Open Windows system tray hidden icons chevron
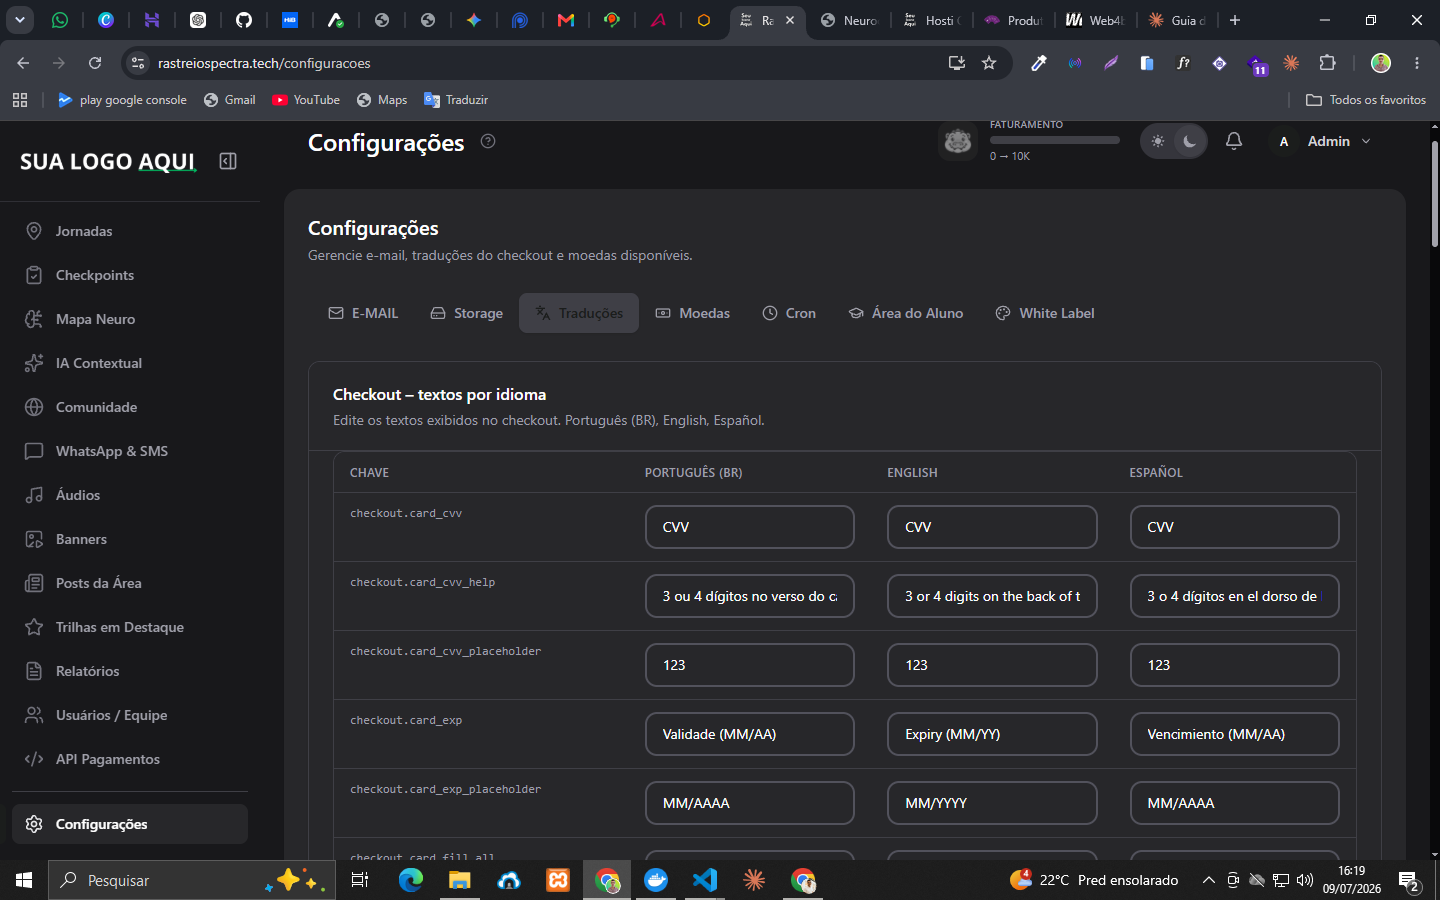The height and width of the screenshot is (900, 1440). pyautogui.click(x=1208, y=880)
